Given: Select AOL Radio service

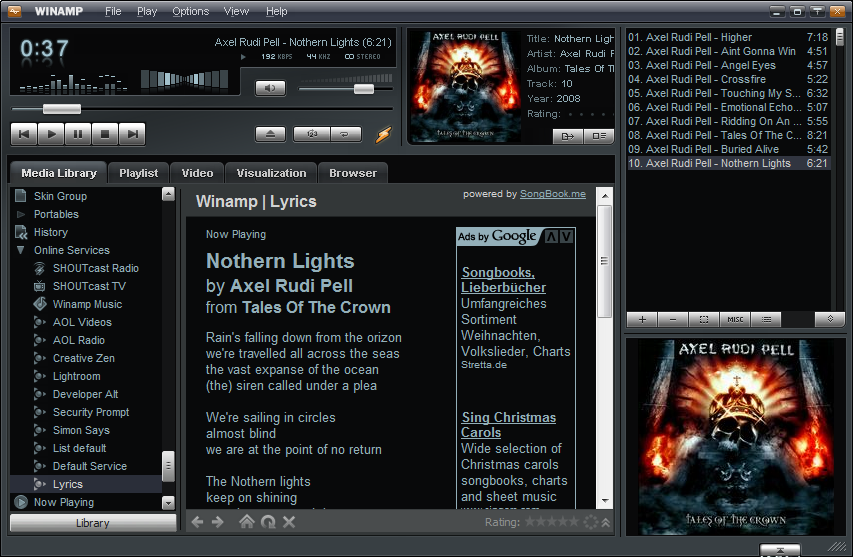Looking at the screenshot, I should (x=78, y=340).
